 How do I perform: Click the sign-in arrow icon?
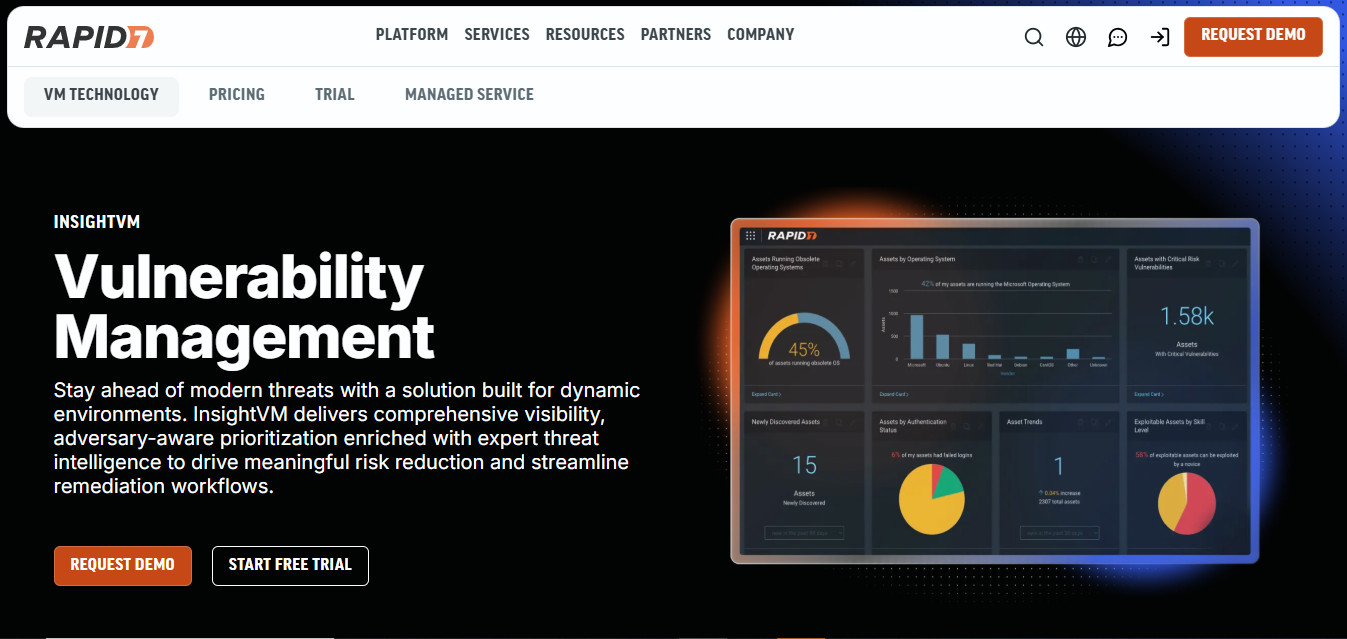click(x=1159, y=36)
